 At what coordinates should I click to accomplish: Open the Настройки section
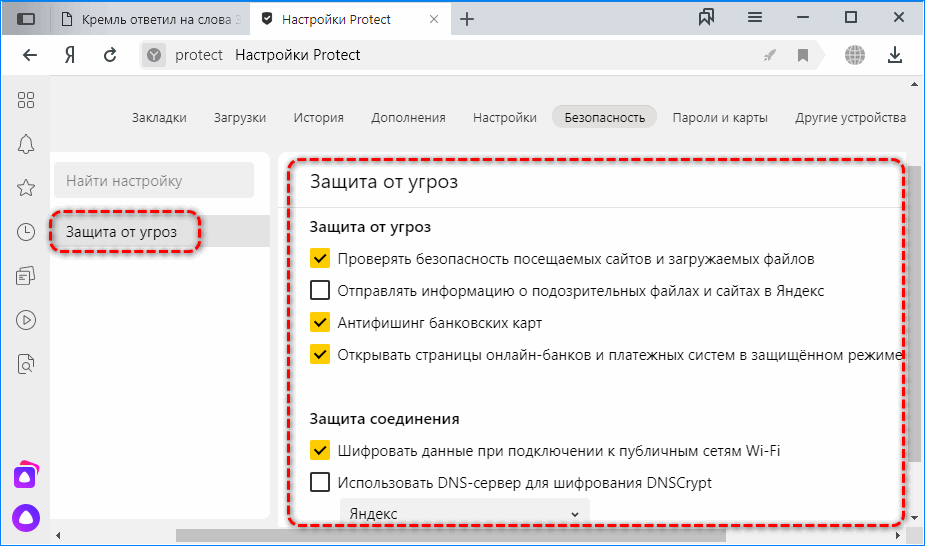(x=505, y=117)
